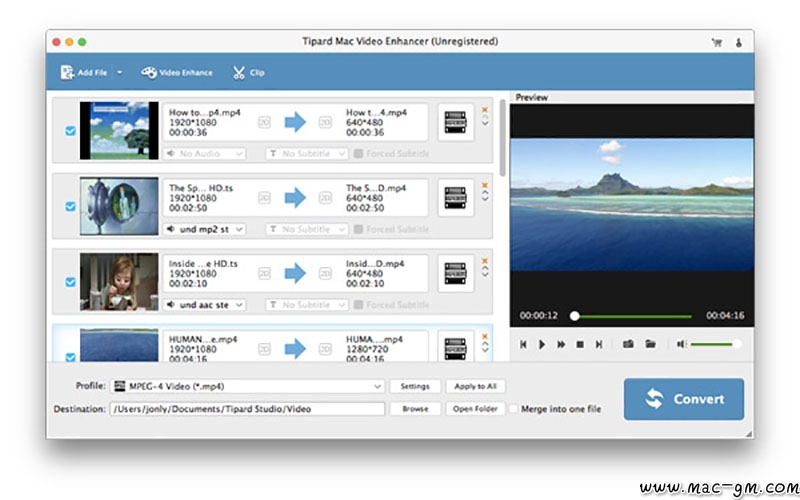Click output 2D icon in Inside ...e HD.ts row
The image size is (800, 500).
(x=325, y=273)
